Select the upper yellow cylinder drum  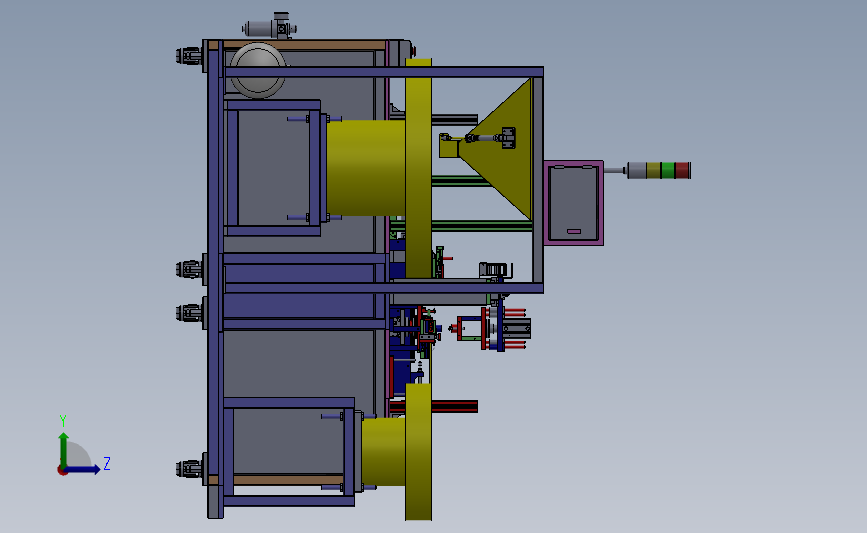pos(366,168)
